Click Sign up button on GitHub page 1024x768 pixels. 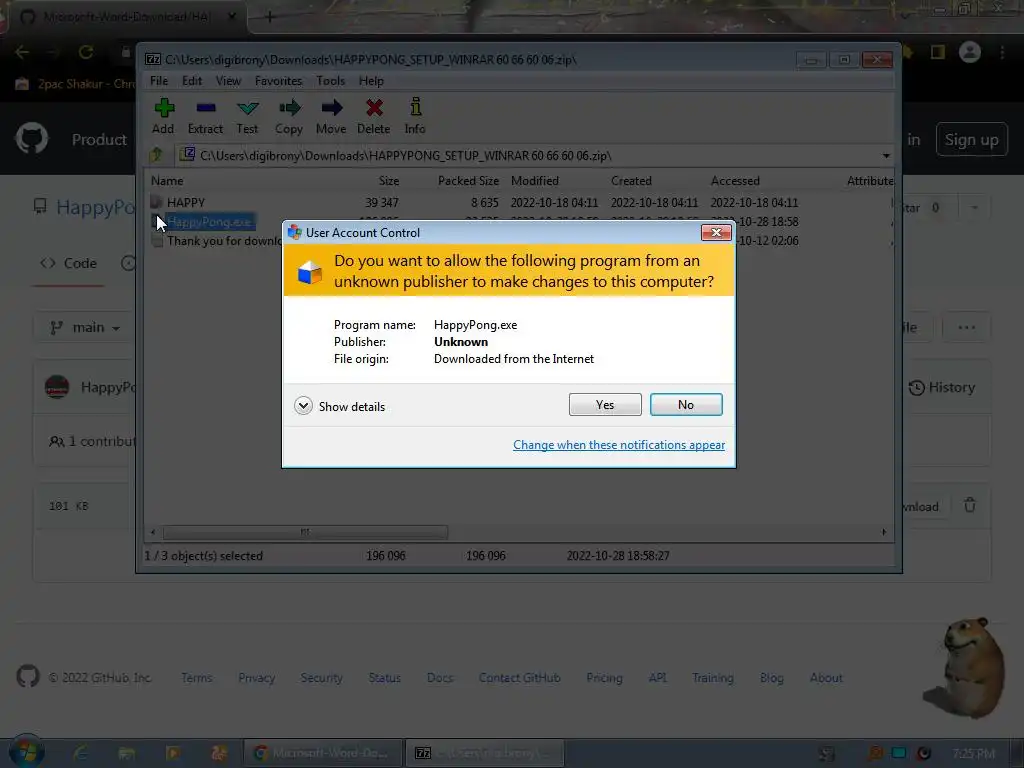coord(971,140)
